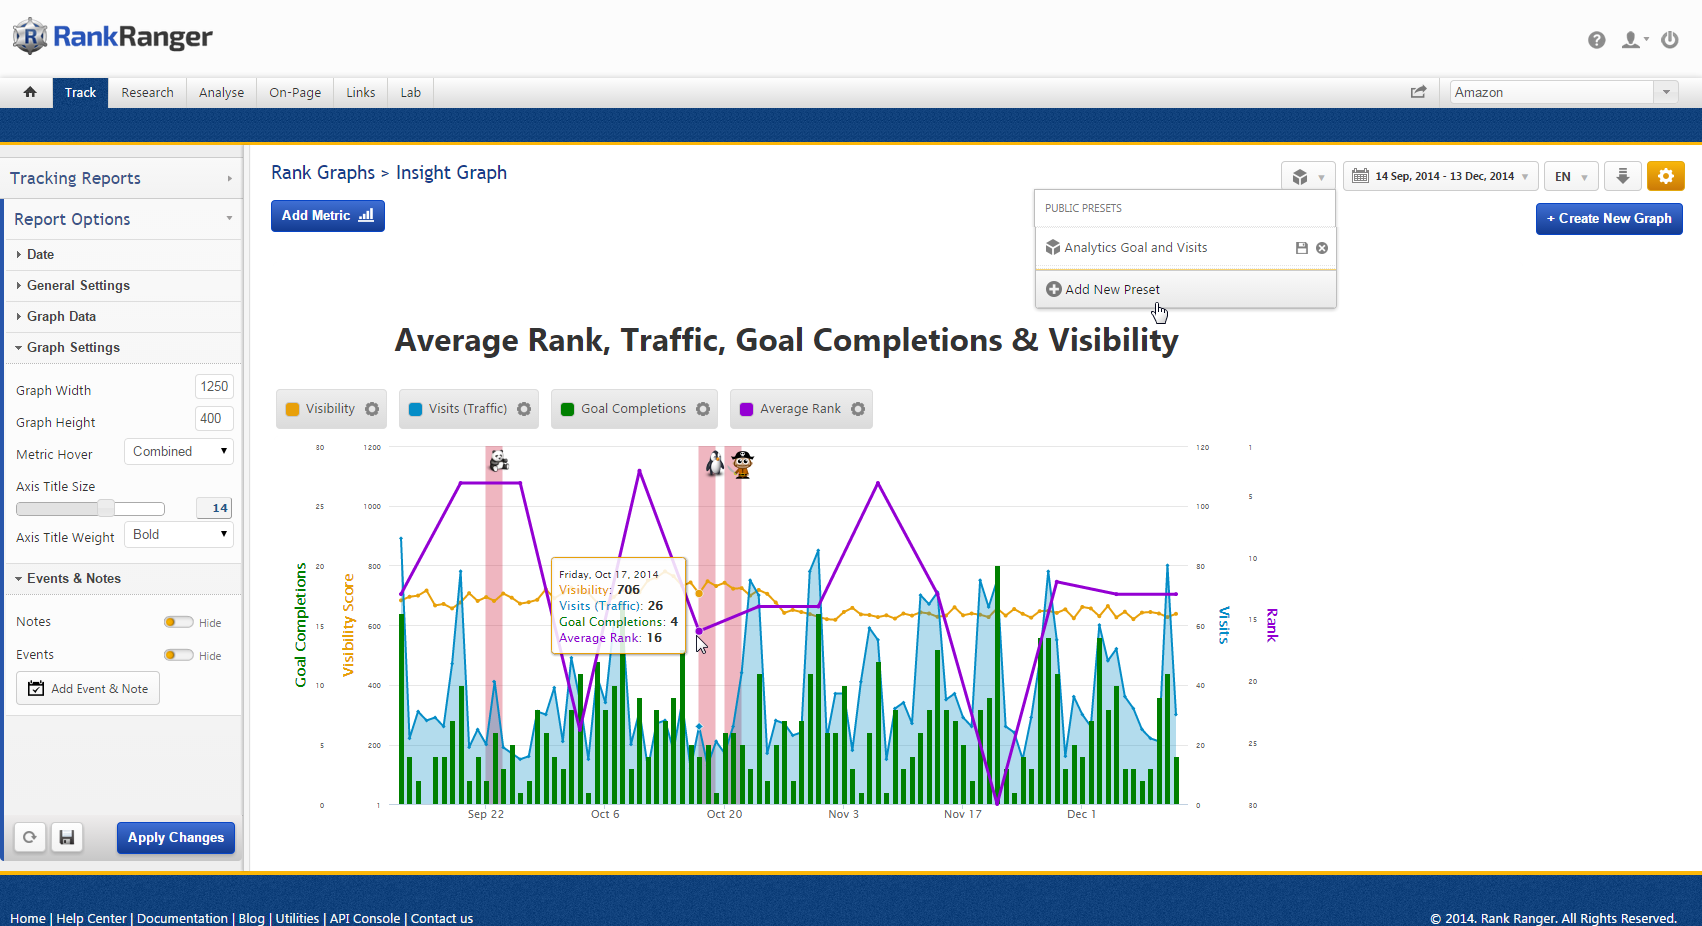Click the home icon in navigation bar

tap(30, 92)
